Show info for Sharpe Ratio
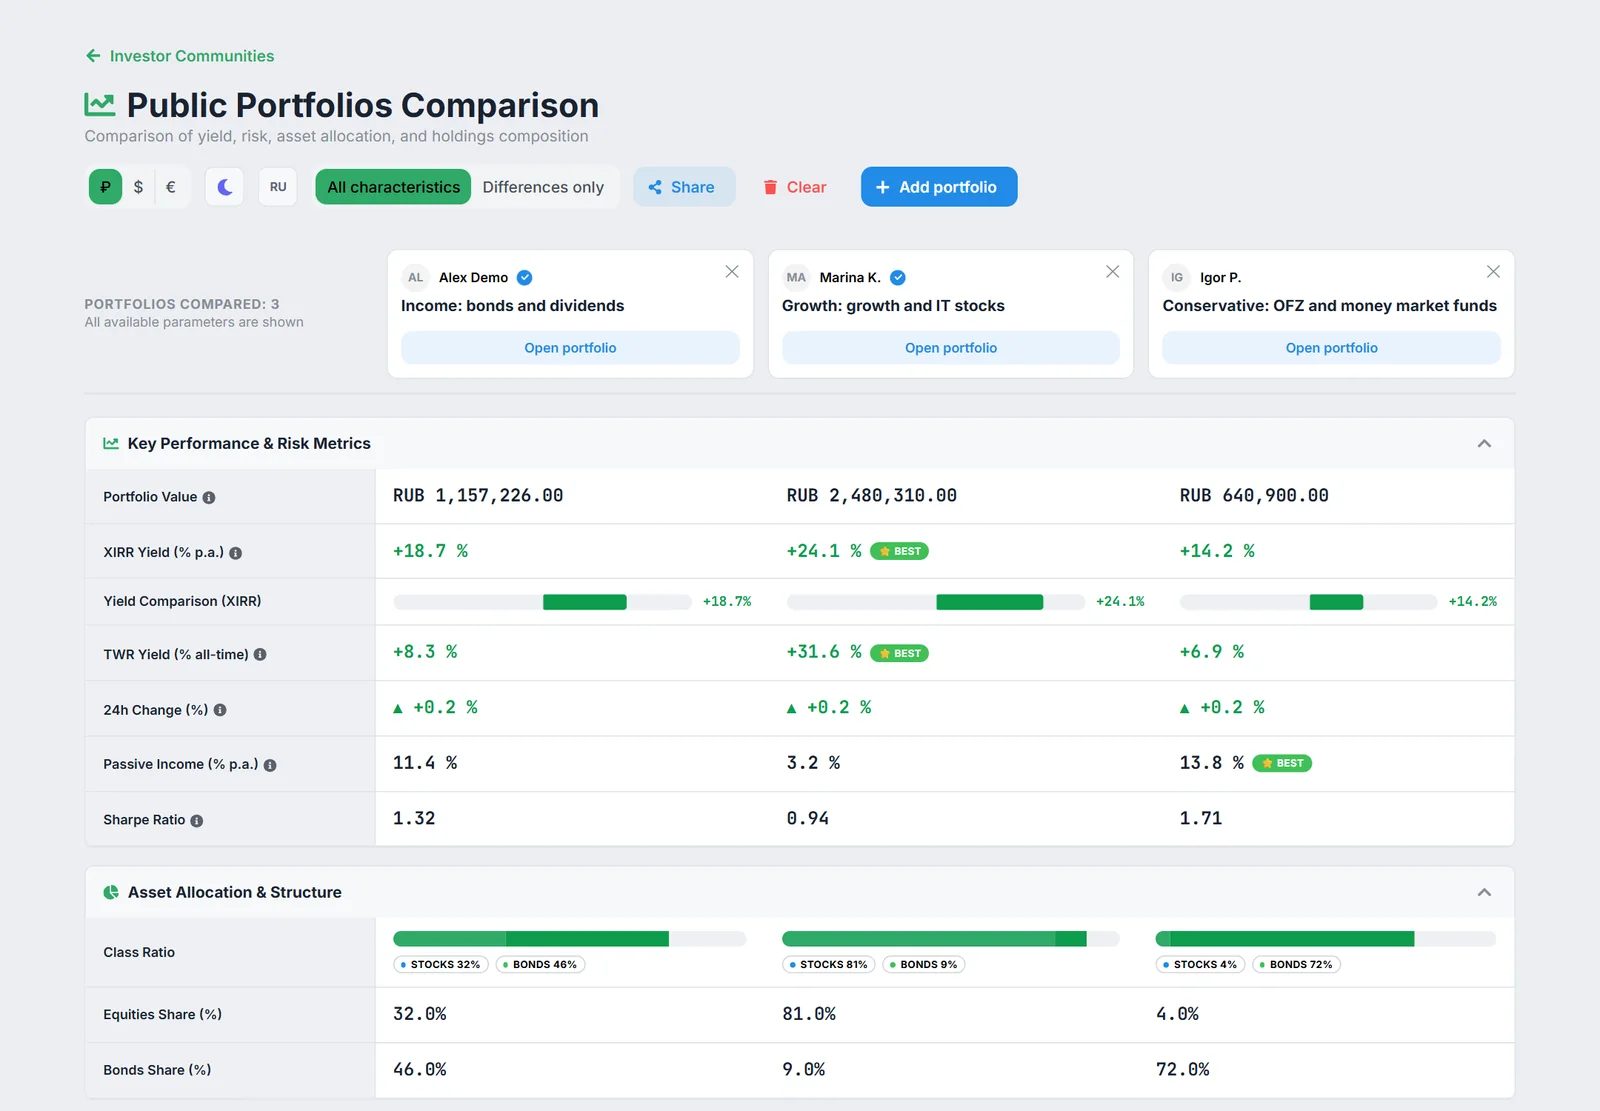The image size is (1600, 1111). click(197, 821)
